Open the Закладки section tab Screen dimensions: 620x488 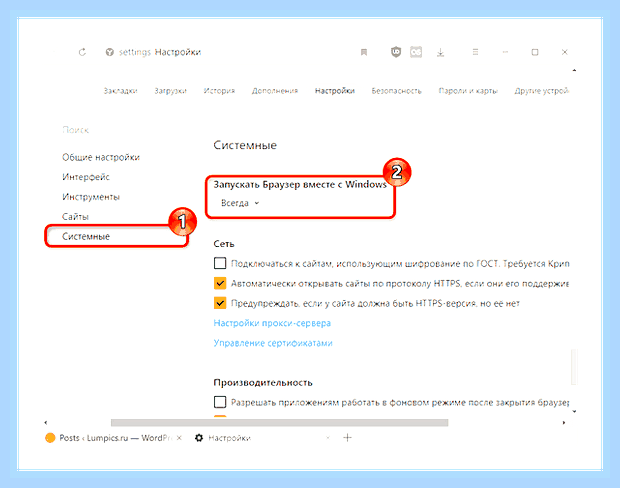pos(120,91)
